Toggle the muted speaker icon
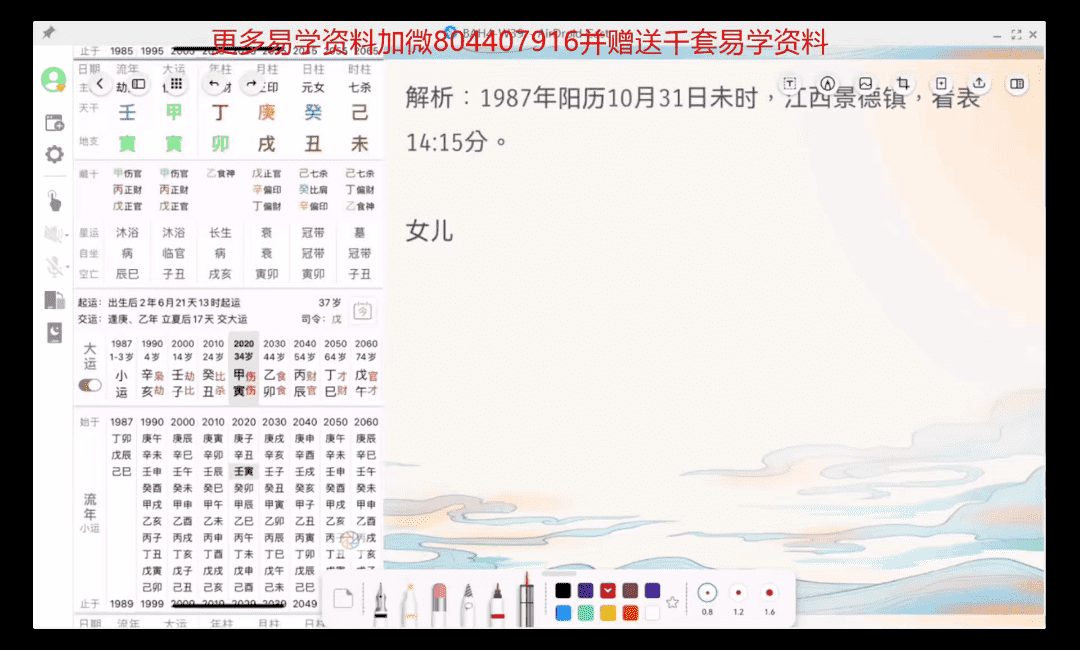The image size is (1080, 650). pos(54,233)
